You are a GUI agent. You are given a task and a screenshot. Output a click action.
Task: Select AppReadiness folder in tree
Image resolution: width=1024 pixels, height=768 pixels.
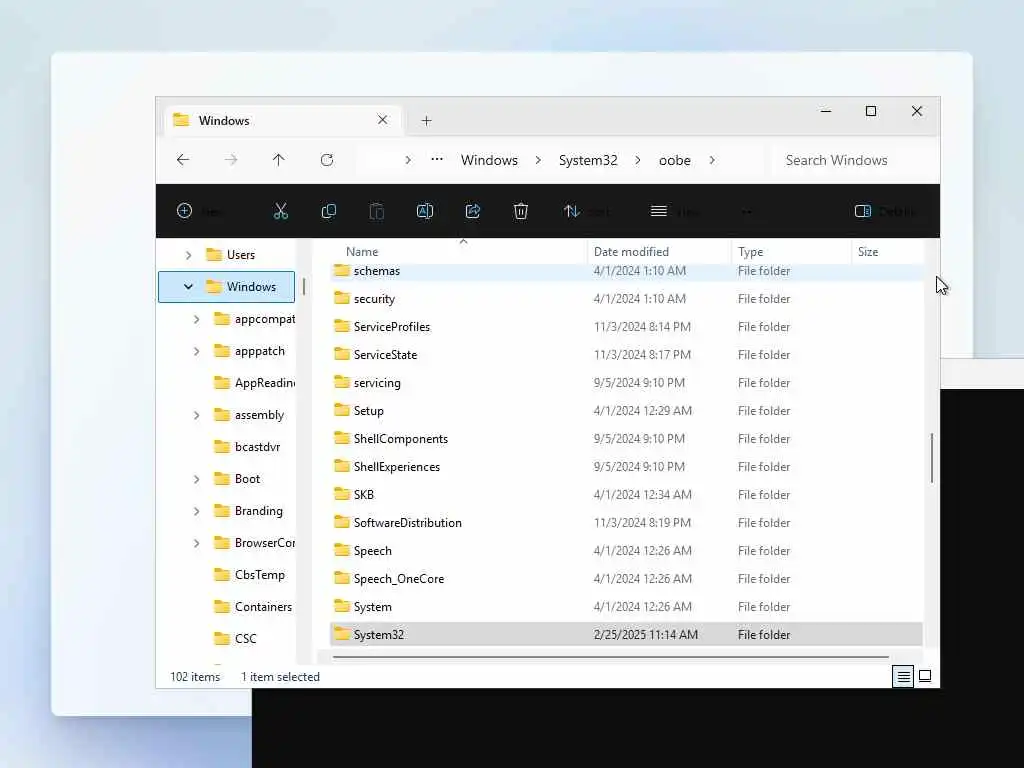click(x=255, y=383)
